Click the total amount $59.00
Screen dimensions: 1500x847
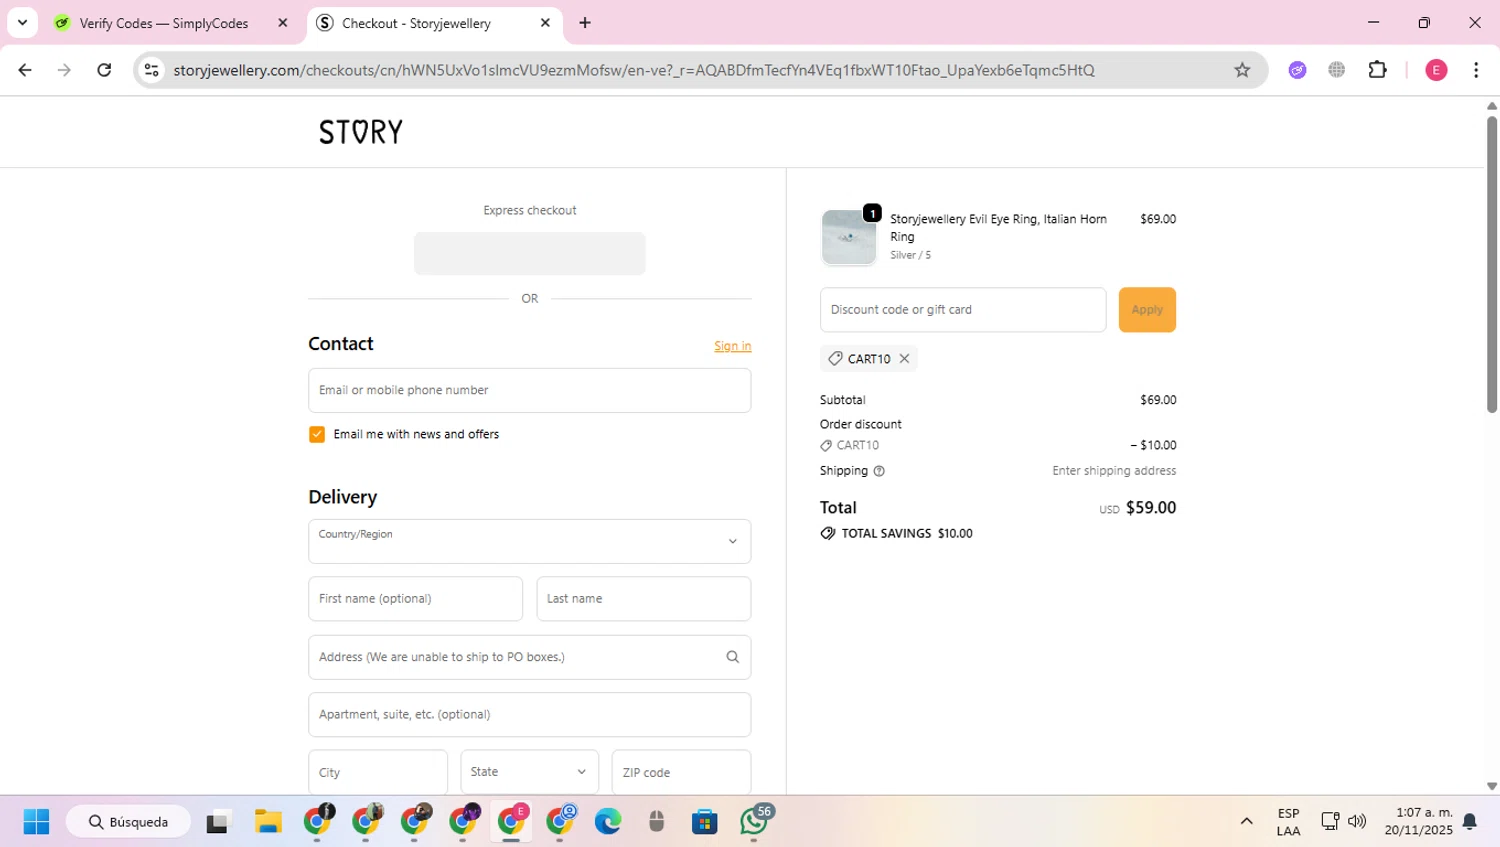[x=1151, y=508]
